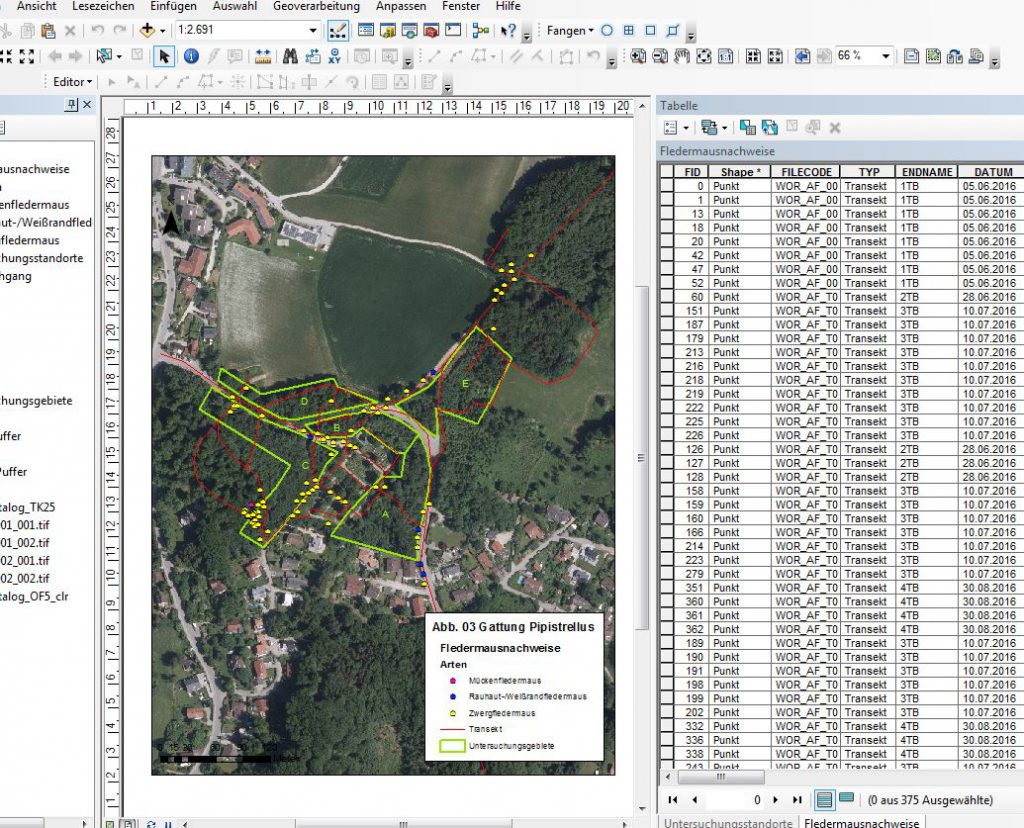
Task: Enable Point snapping
Action: click(607, 31)
